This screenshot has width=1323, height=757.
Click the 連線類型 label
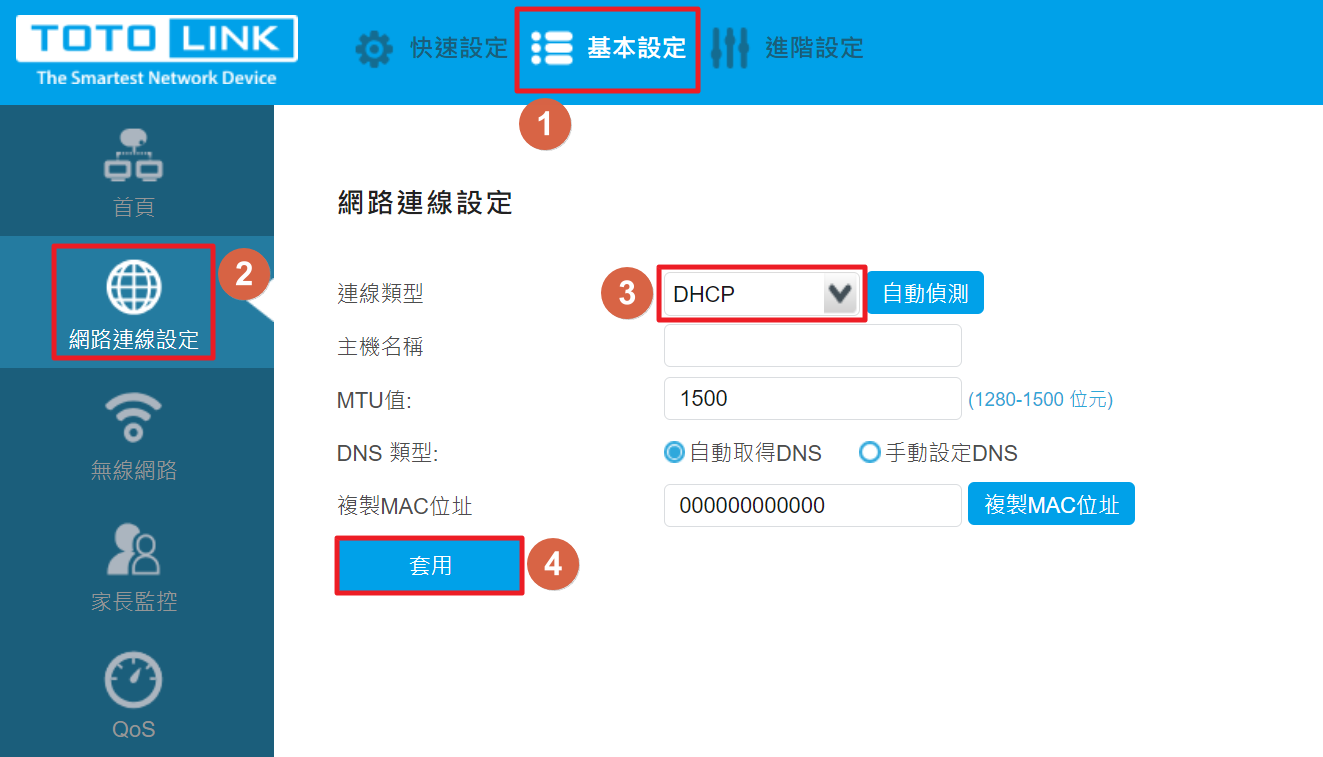click(x=381, y=294)
